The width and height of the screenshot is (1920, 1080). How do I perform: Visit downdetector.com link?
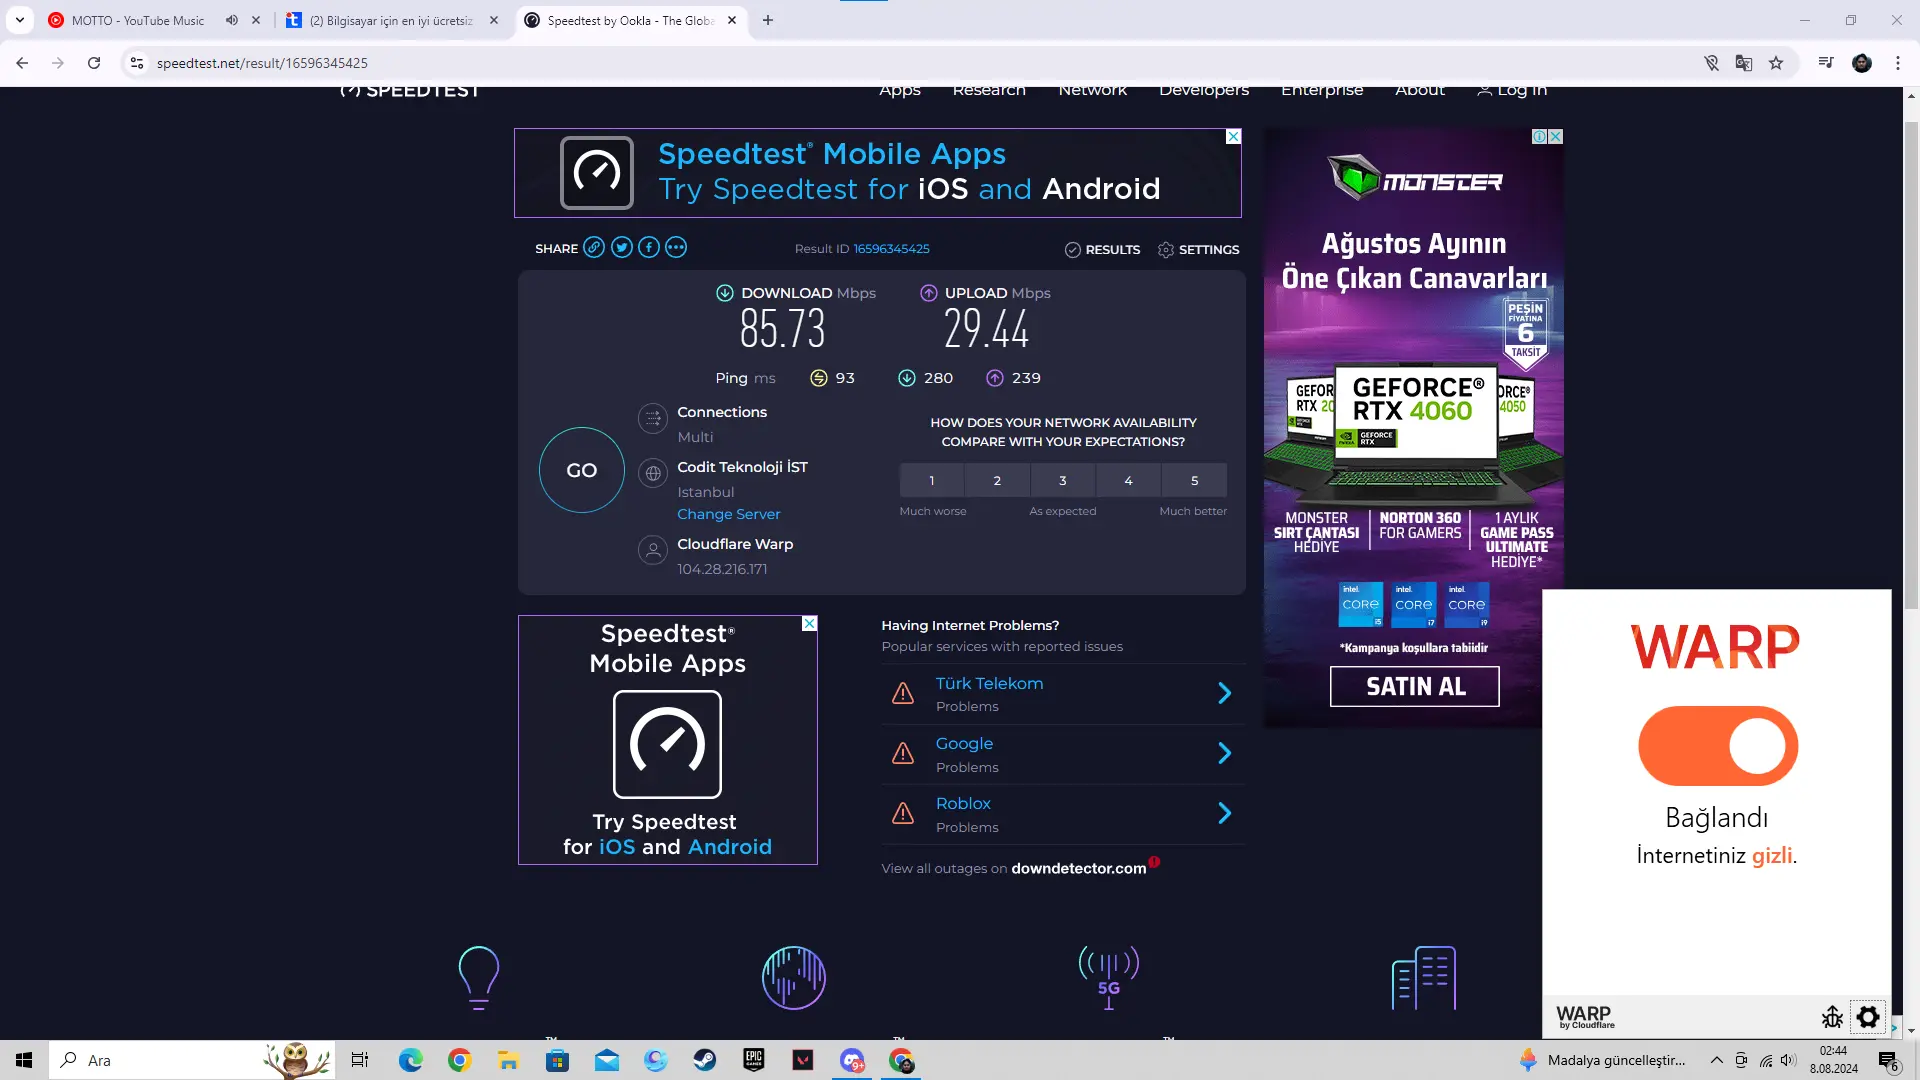1078,868
